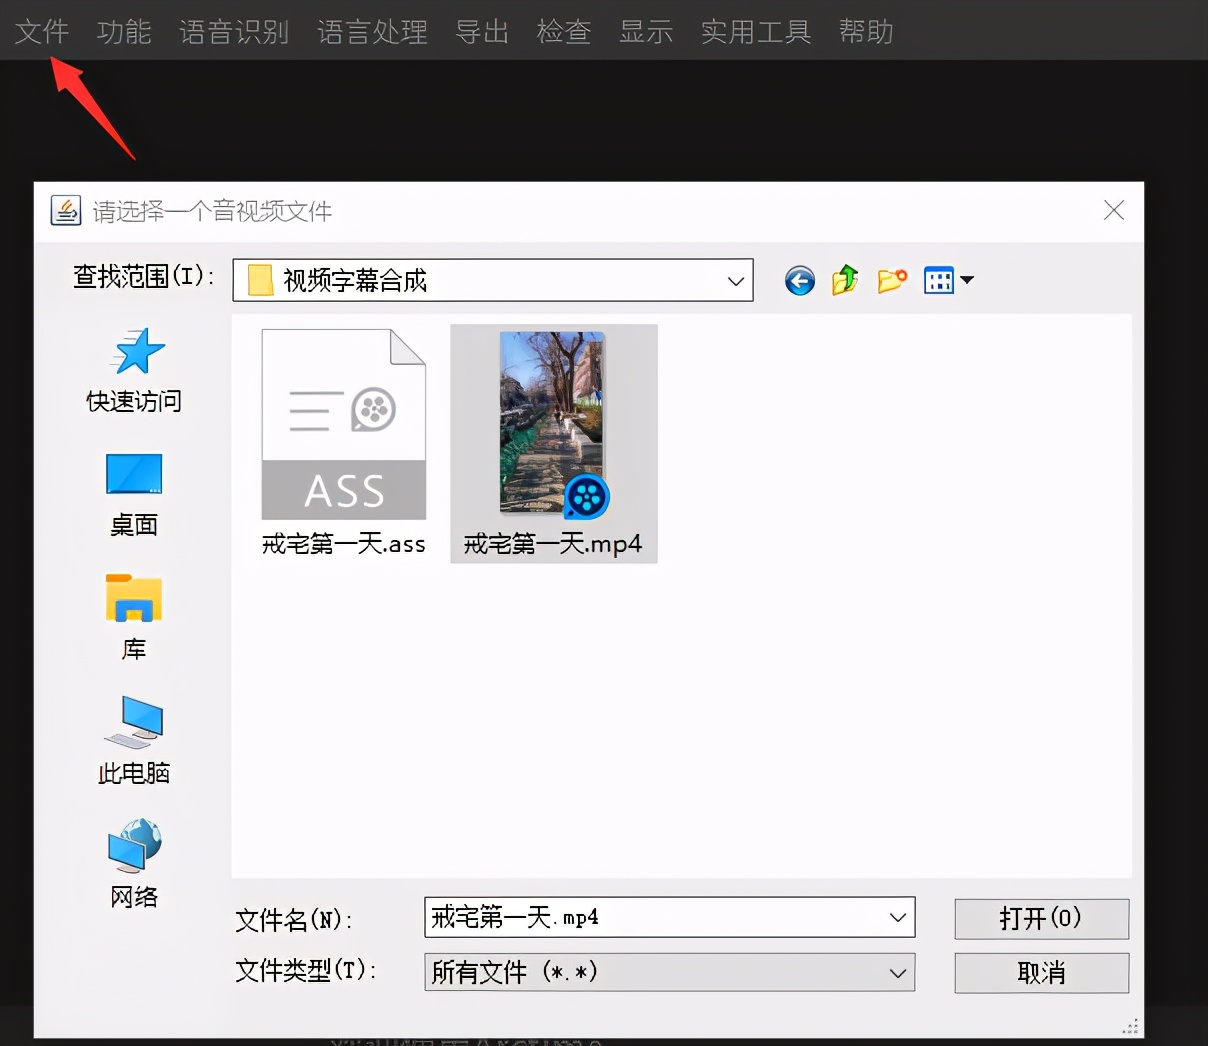The height and width of the screenshot is (1046, 1208).
Task: Open This PC (此电脑) location
Action: tap(134, 740)
